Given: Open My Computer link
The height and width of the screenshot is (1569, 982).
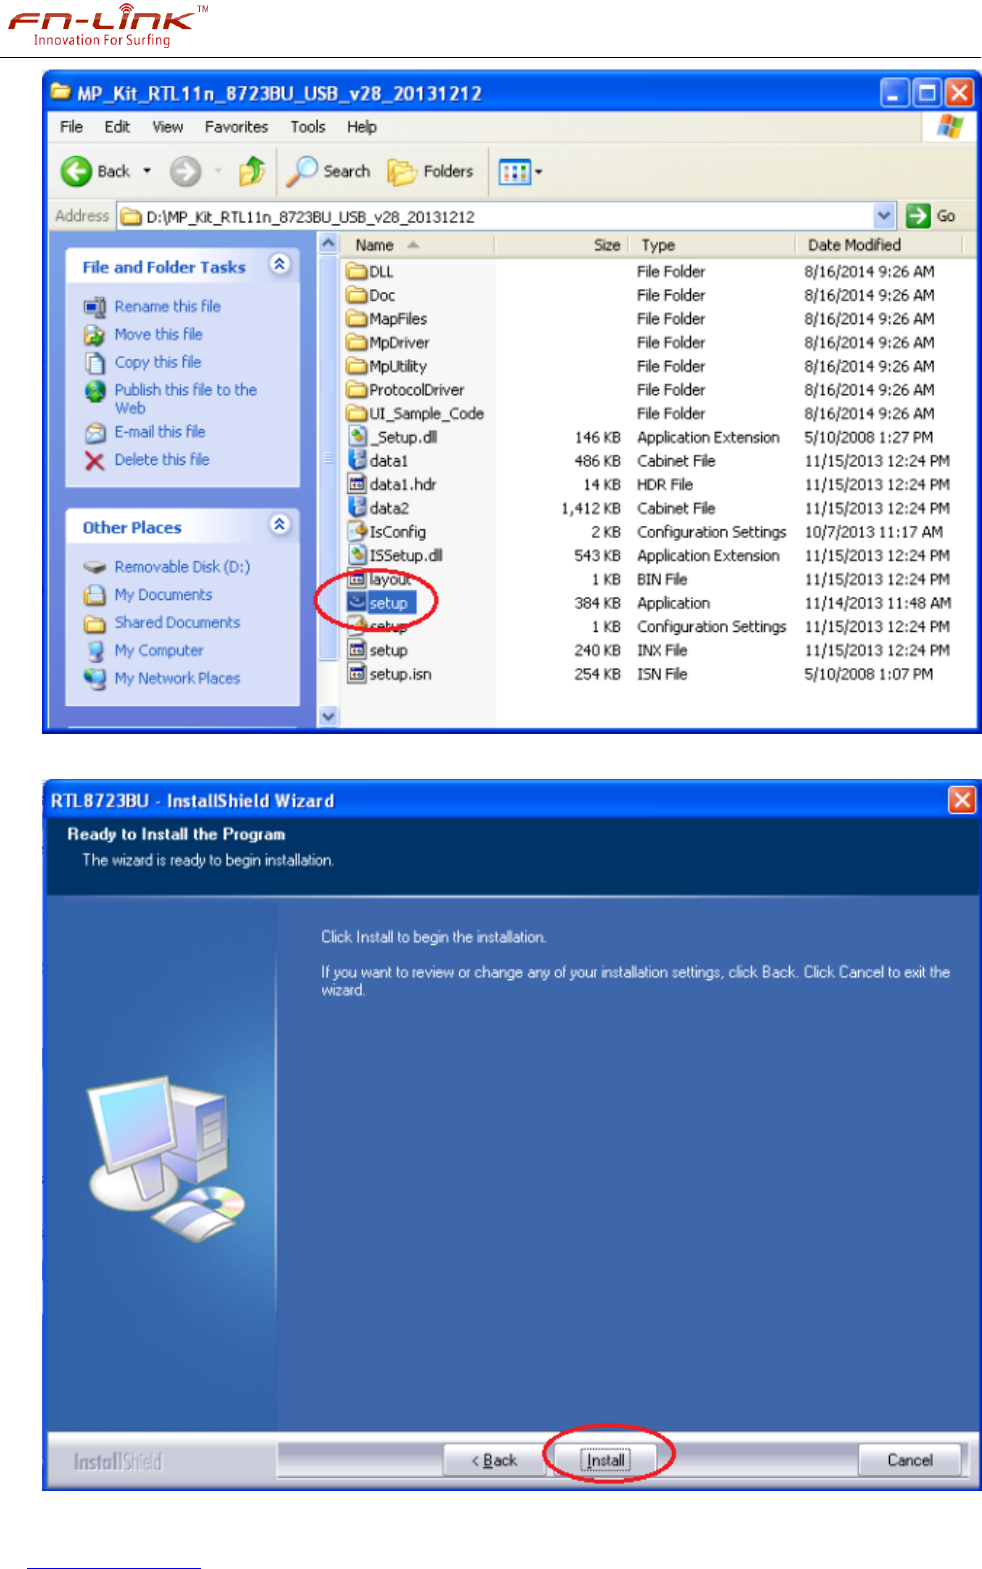Looking at the screenshot, I should [159, 650].
